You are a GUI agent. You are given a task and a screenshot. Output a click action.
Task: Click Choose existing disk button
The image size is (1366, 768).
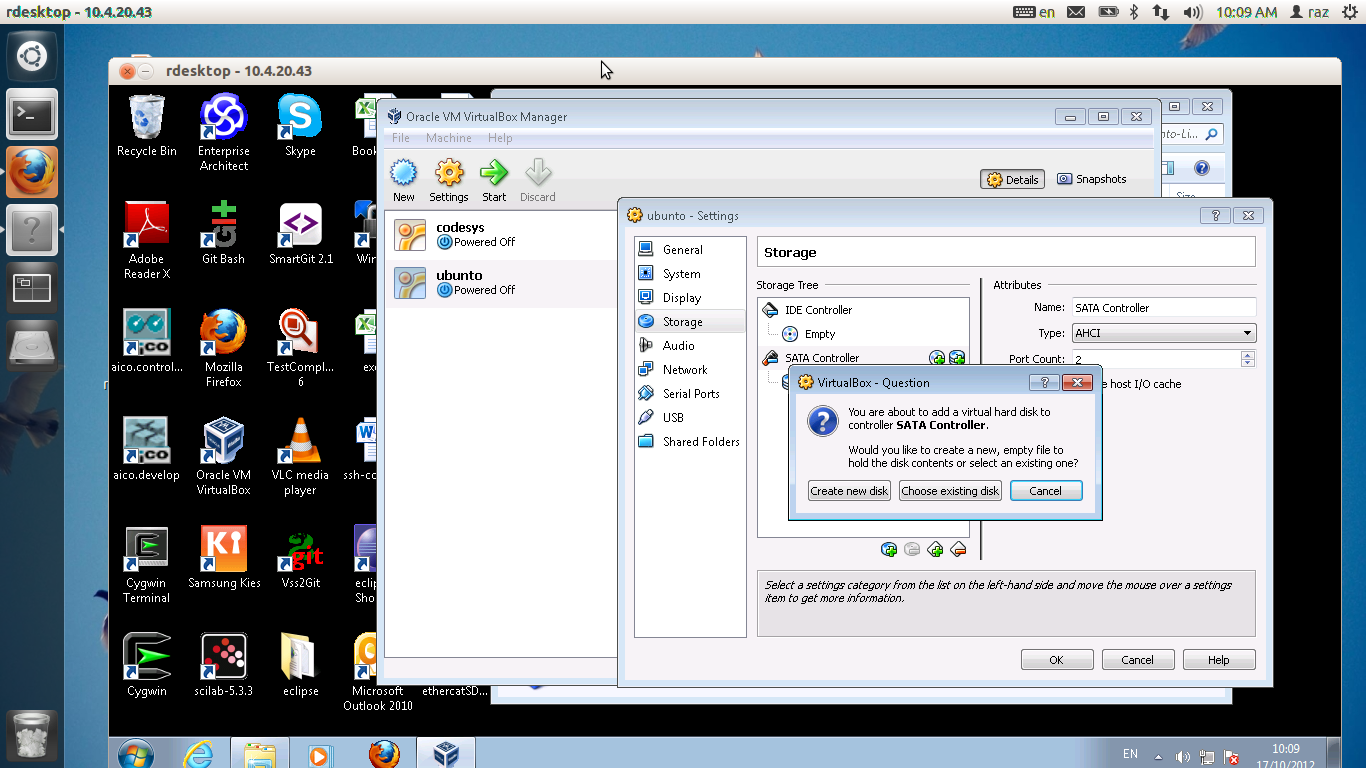(950, 491)
